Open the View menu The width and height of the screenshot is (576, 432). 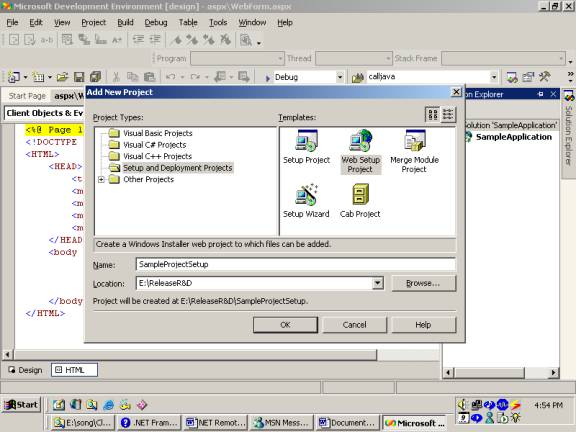coord(62,22)
